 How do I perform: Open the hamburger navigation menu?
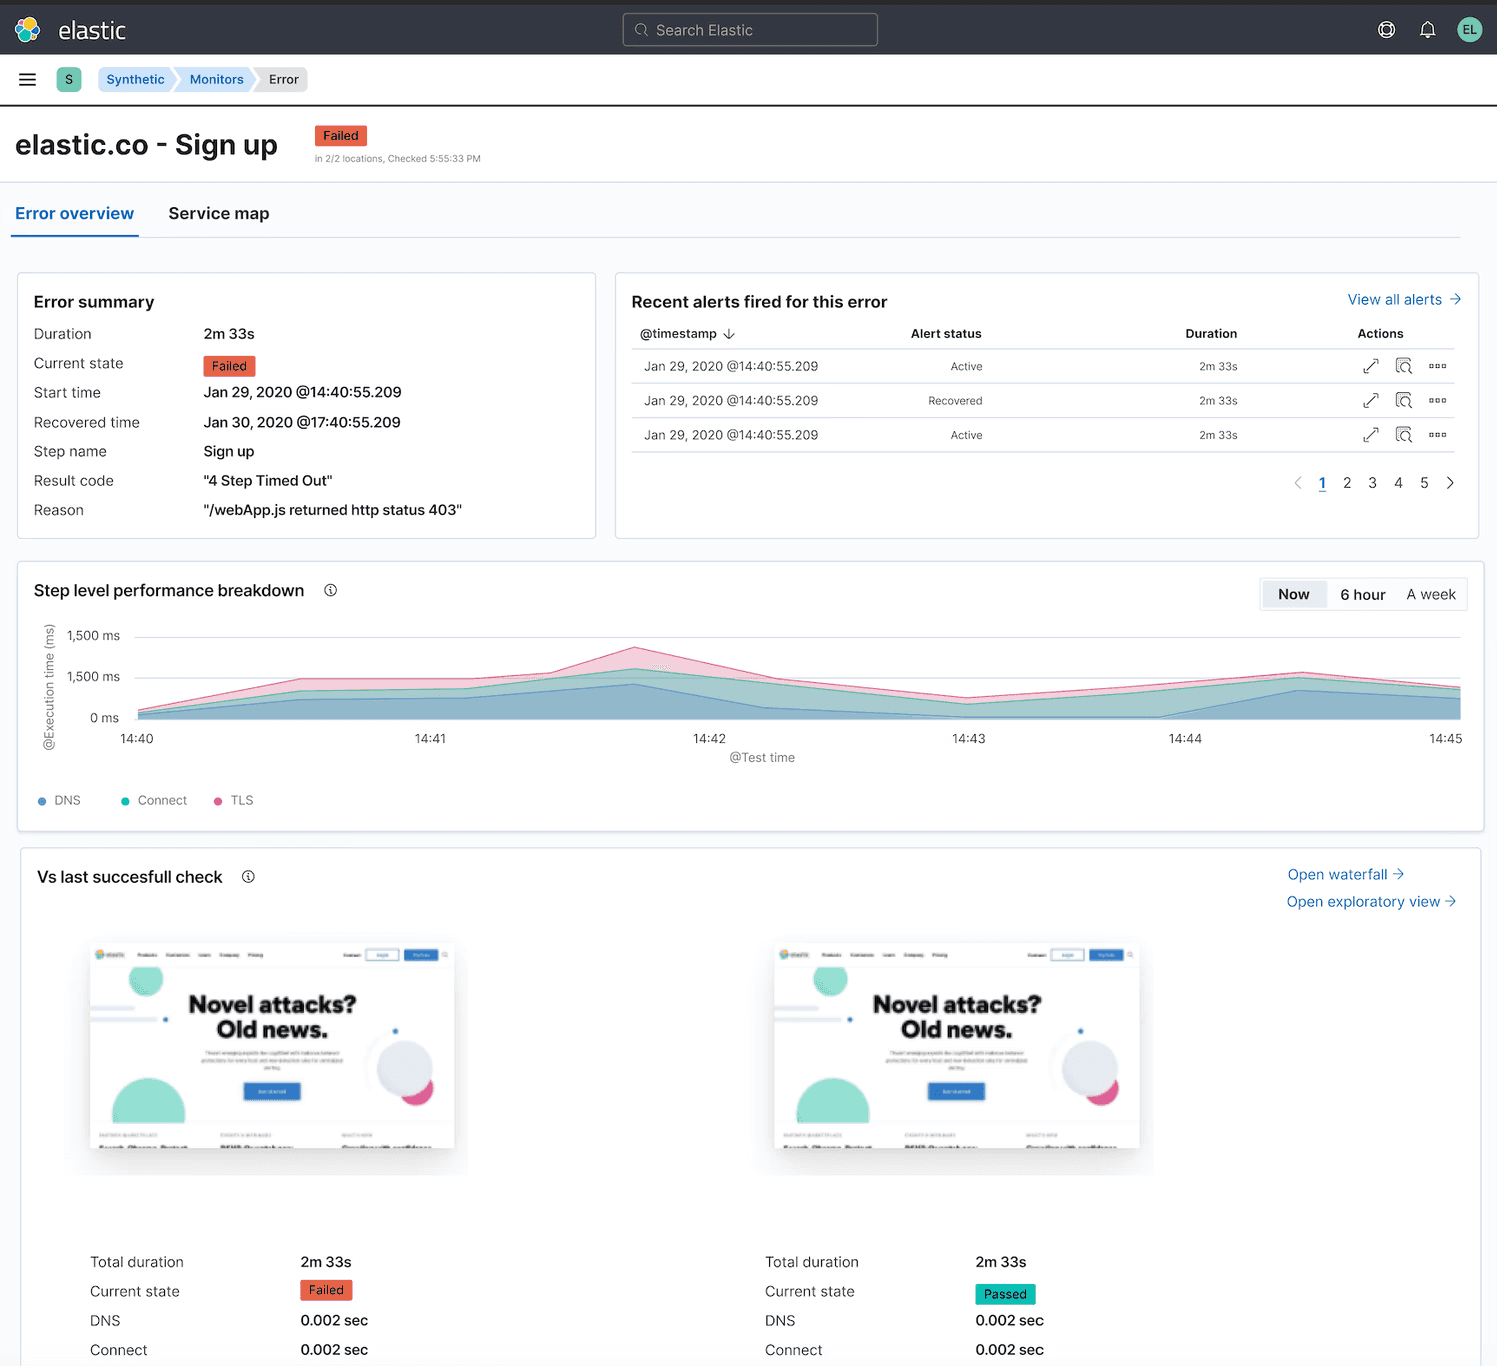tap(28, 79)
